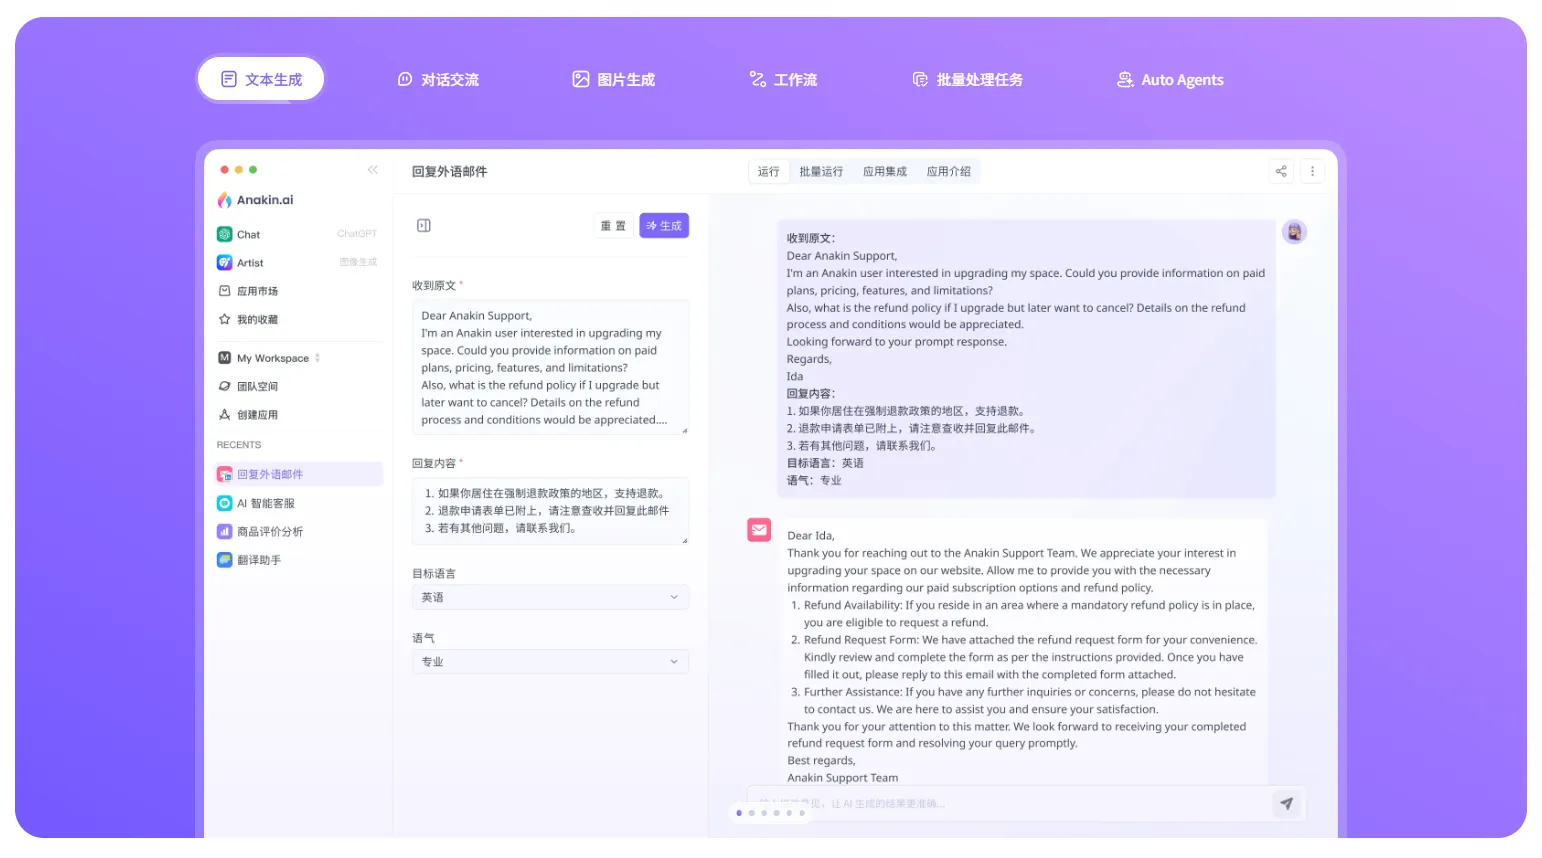Expand the 语气 dropdown showing 专业

click(550, 662)
